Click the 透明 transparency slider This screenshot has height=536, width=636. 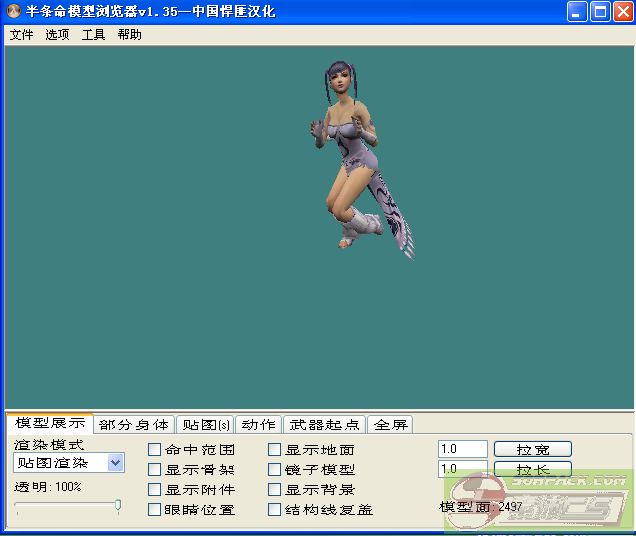[x=68, y=506]
